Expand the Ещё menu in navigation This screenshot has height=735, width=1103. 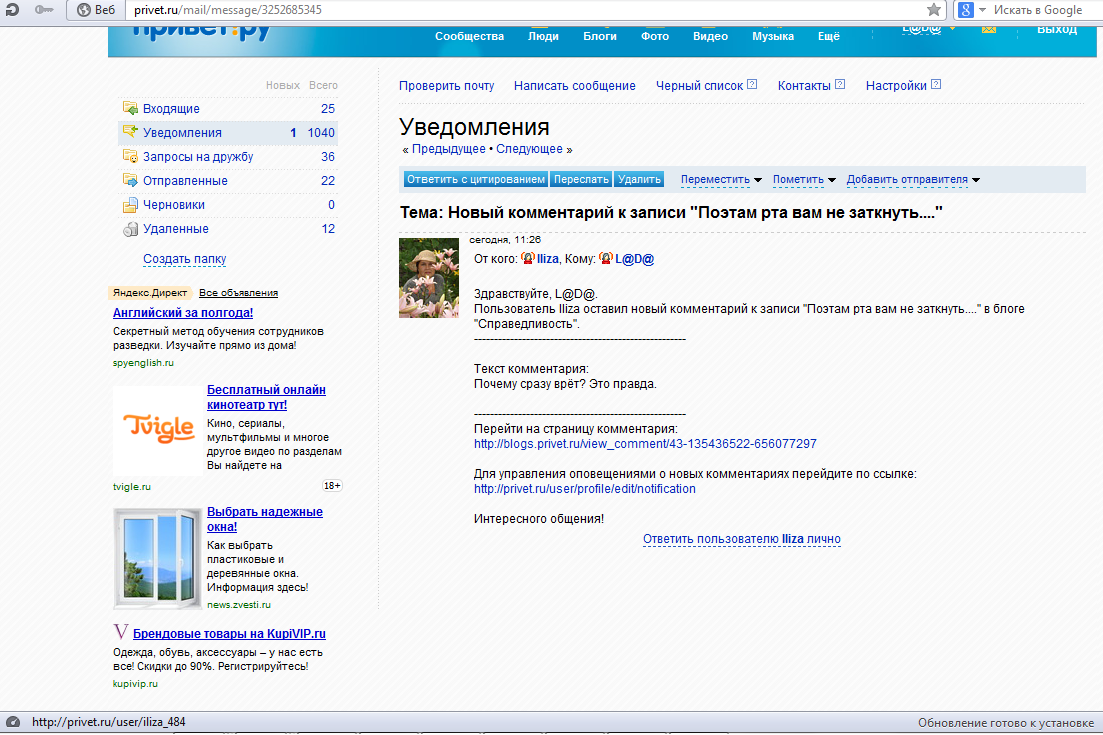tap(828, 36)
